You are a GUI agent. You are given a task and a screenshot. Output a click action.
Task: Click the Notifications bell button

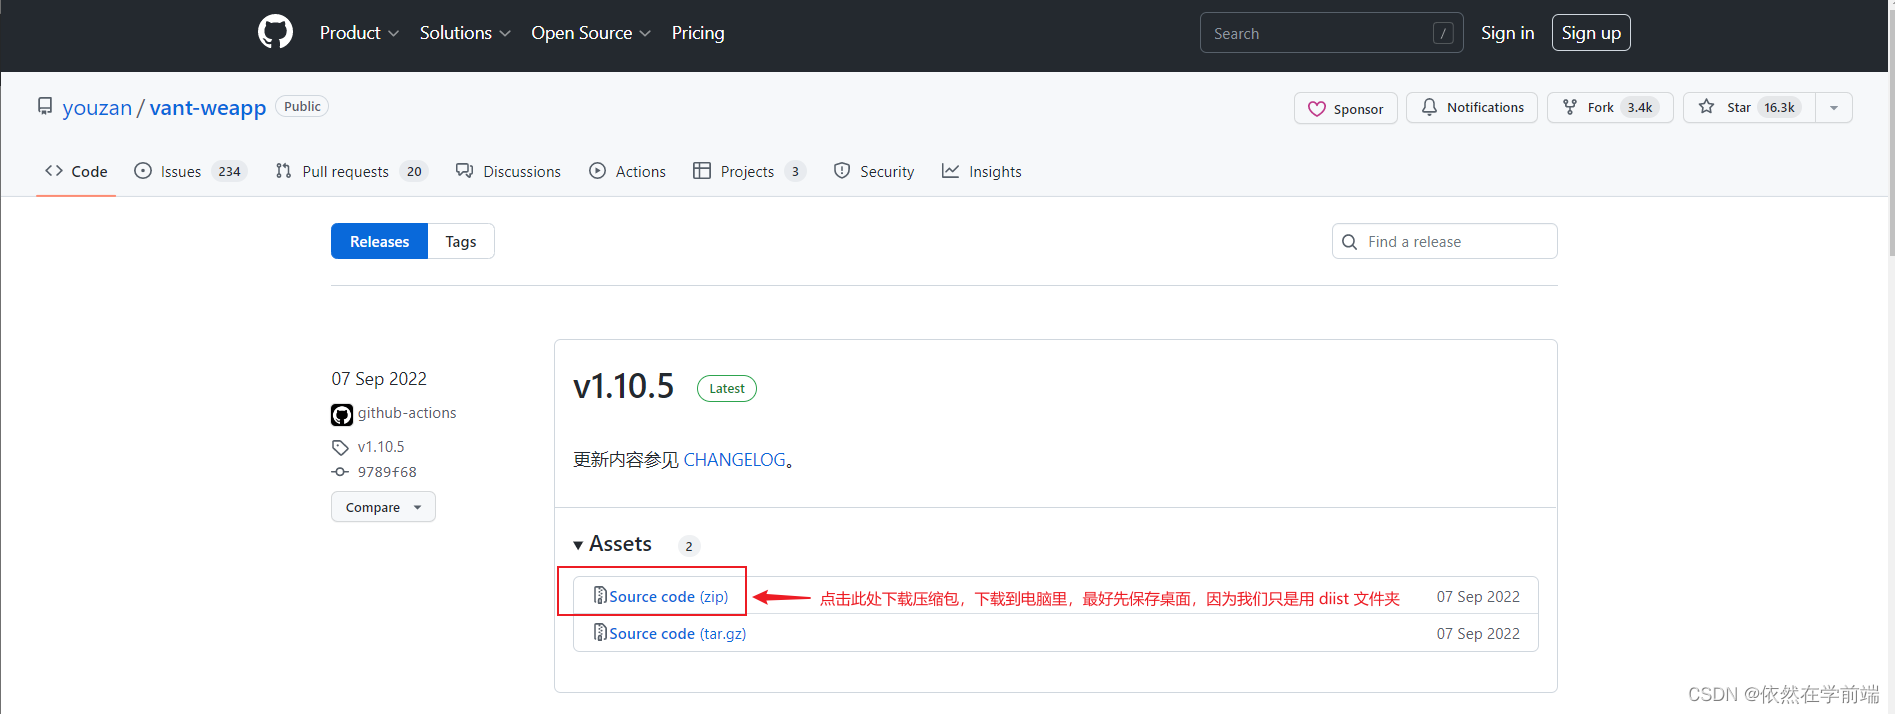(x=1471, y=107)
